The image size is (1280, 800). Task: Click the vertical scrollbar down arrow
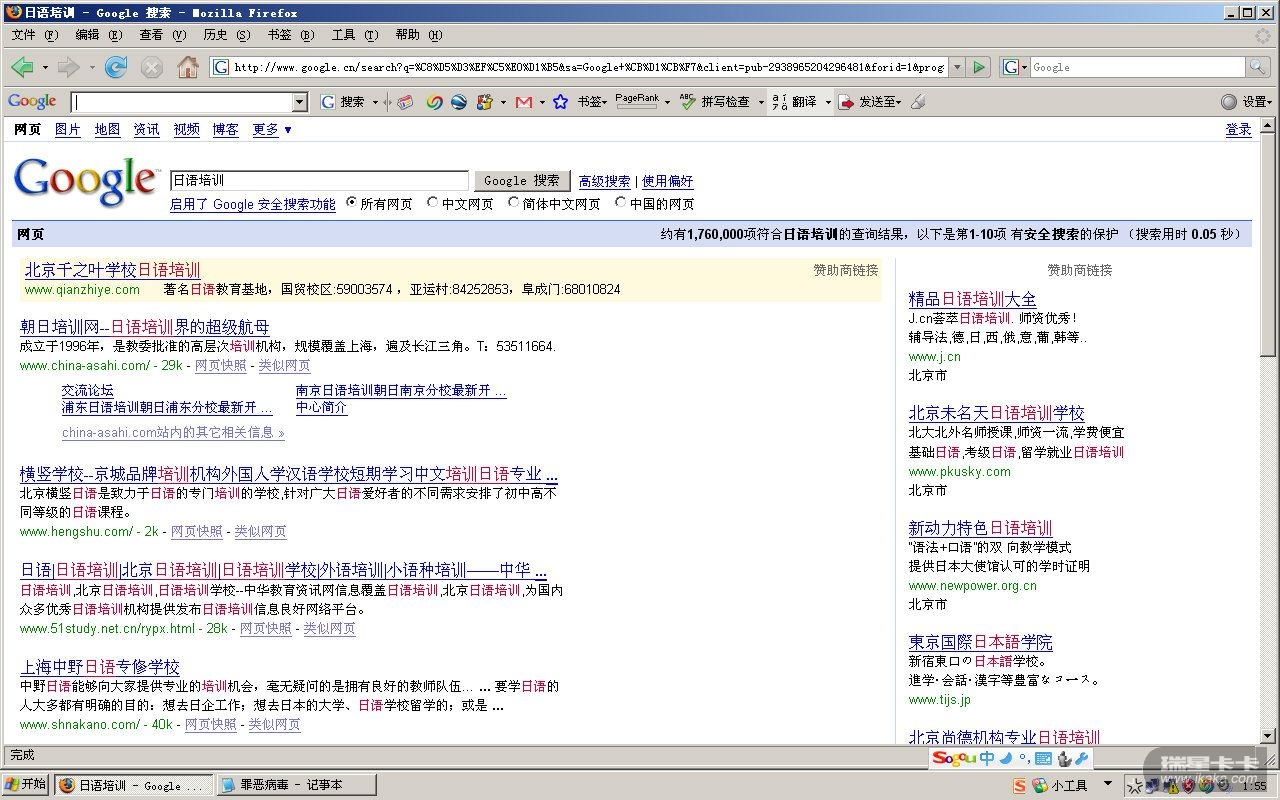point(1269,736)
